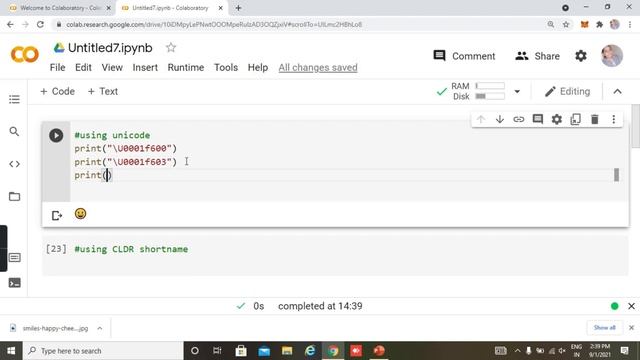Open PowerPoint from the taskbar
640x360 pixels.
click(379, 351)
